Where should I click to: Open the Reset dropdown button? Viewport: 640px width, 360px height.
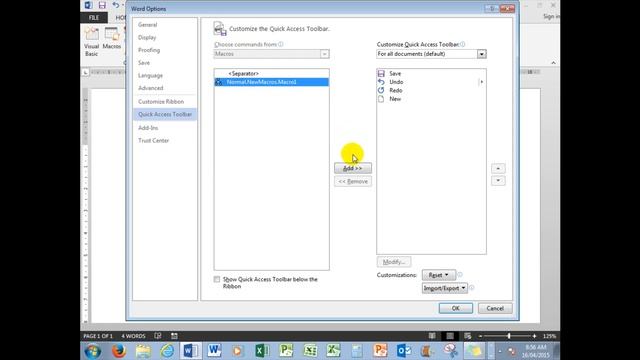point(439,275)
